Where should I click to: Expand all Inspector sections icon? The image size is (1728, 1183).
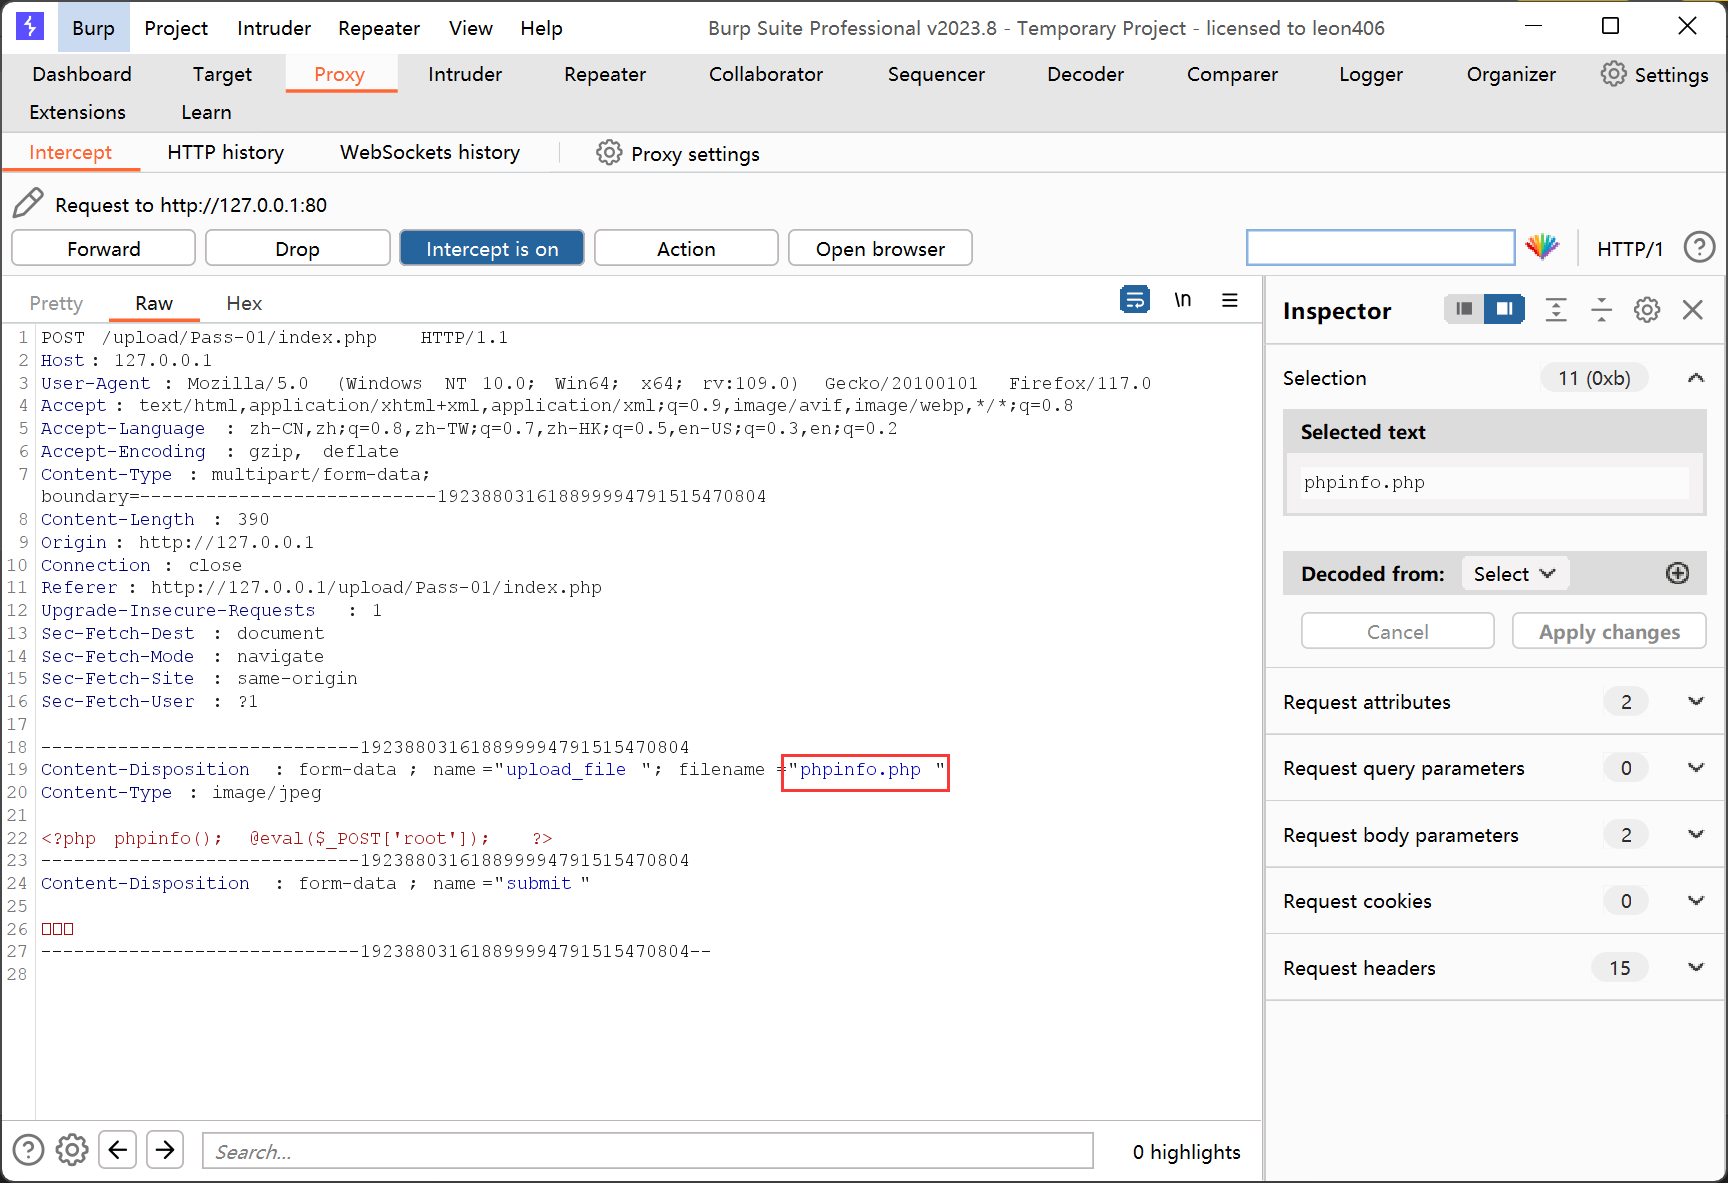[x=1556, y=309]
